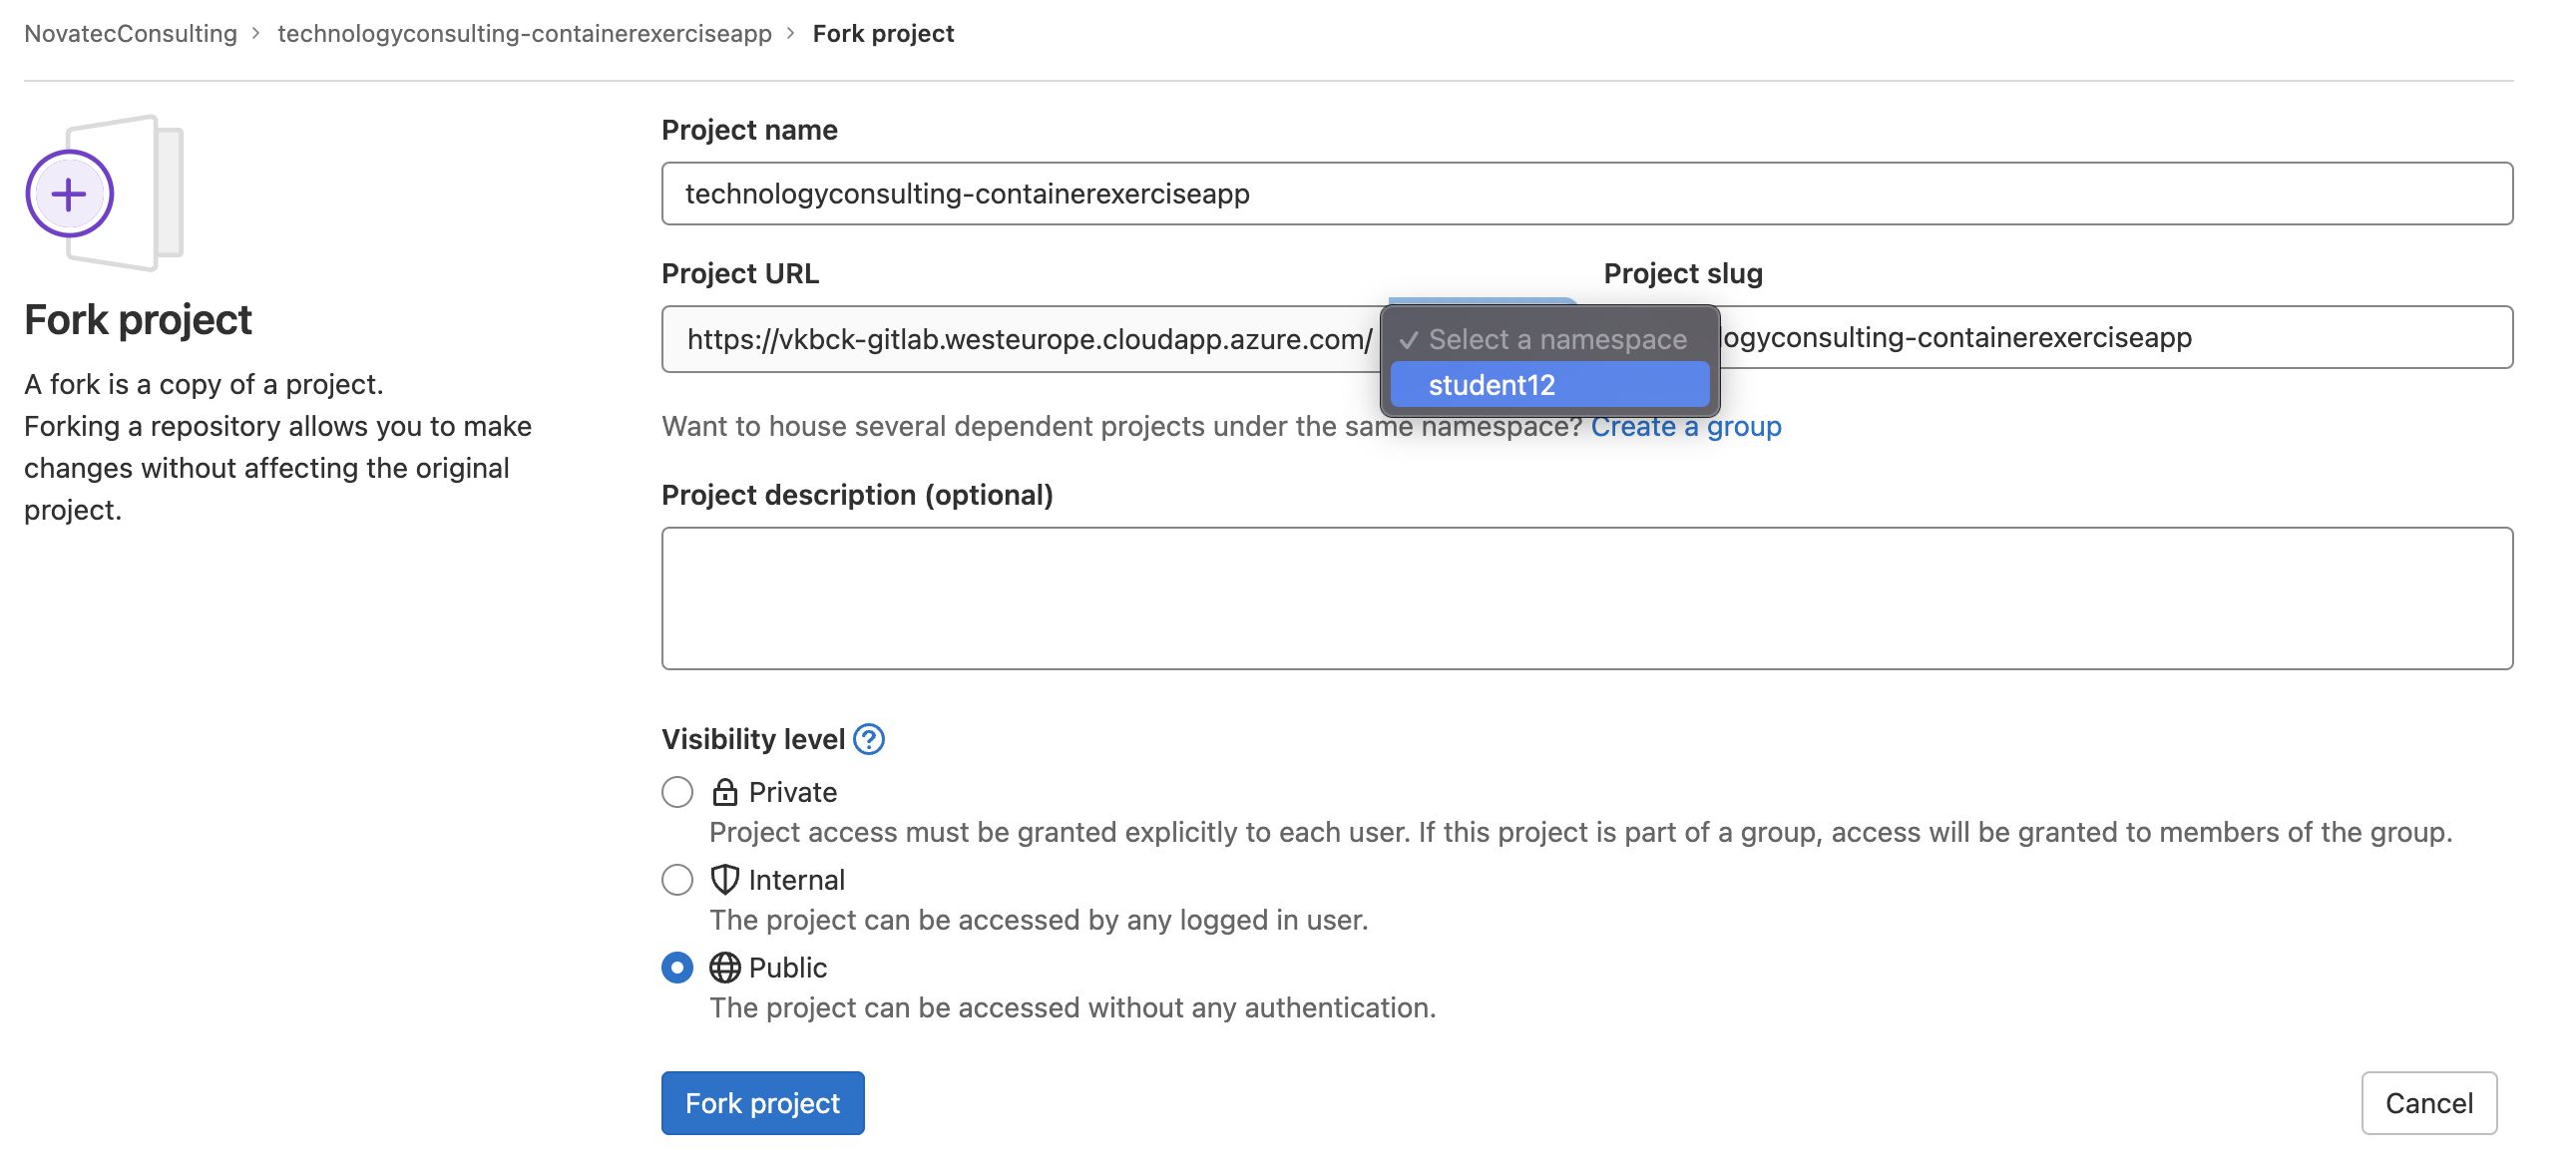Choose student12 from the namespace dropdown

pos(1548,385)
